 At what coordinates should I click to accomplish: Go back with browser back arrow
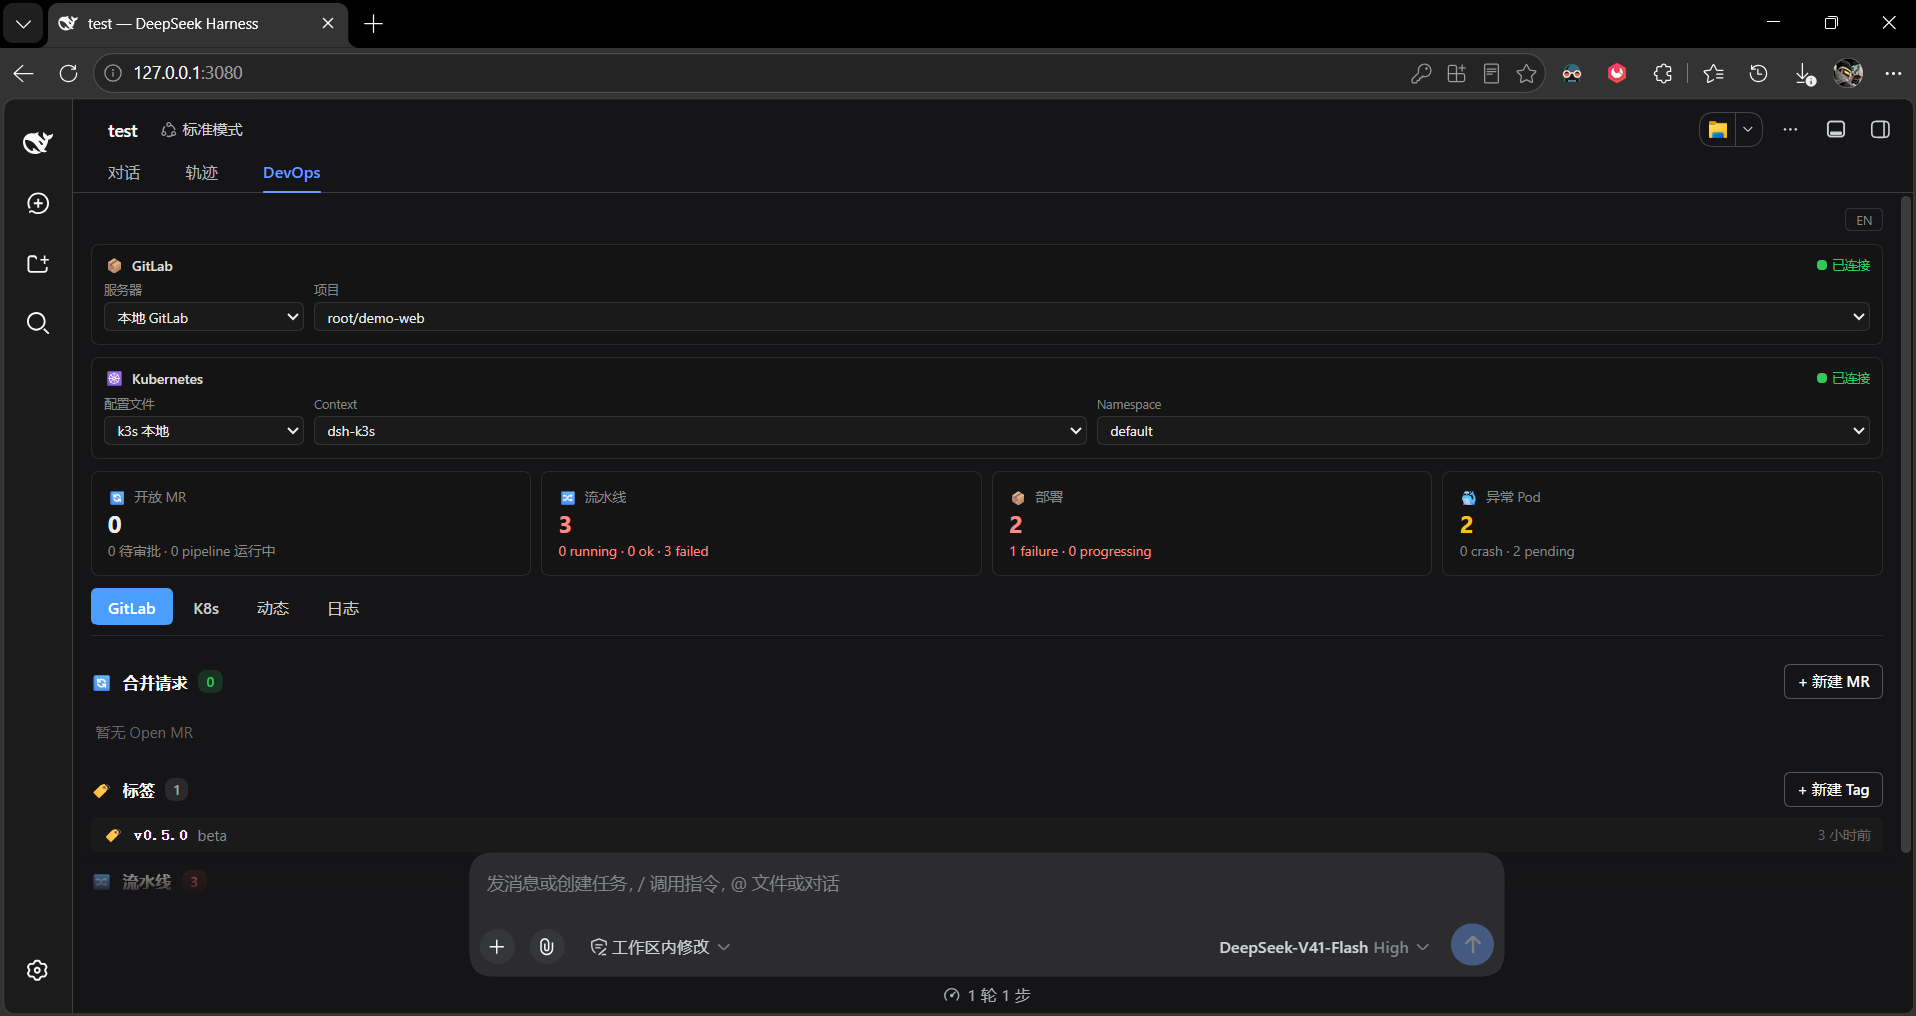(24, 73)
